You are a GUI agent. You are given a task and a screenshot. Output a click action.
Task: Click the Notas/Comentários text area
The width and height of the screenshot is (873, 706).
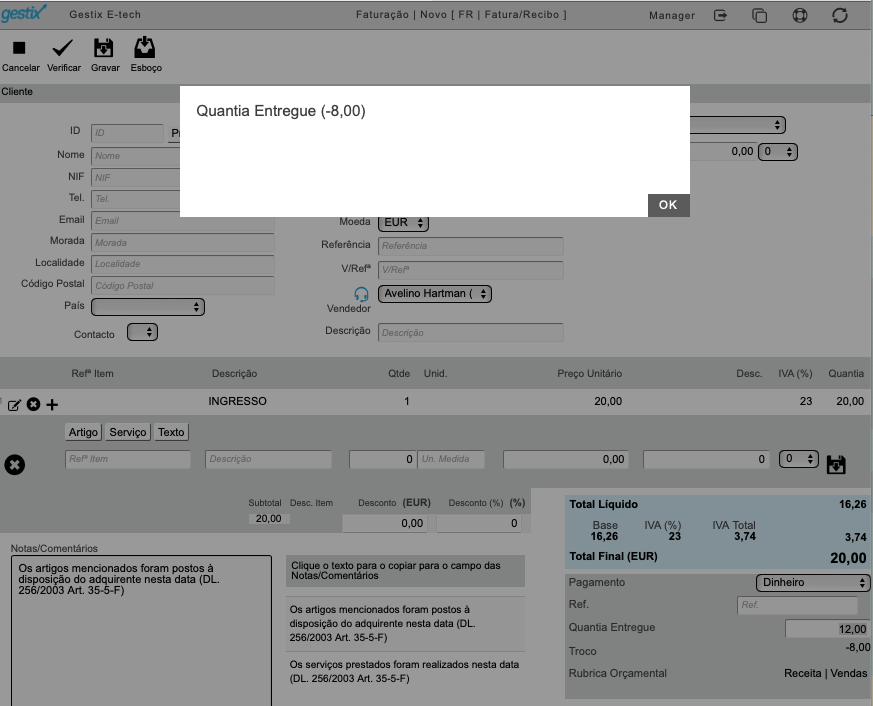pos(141,630)
